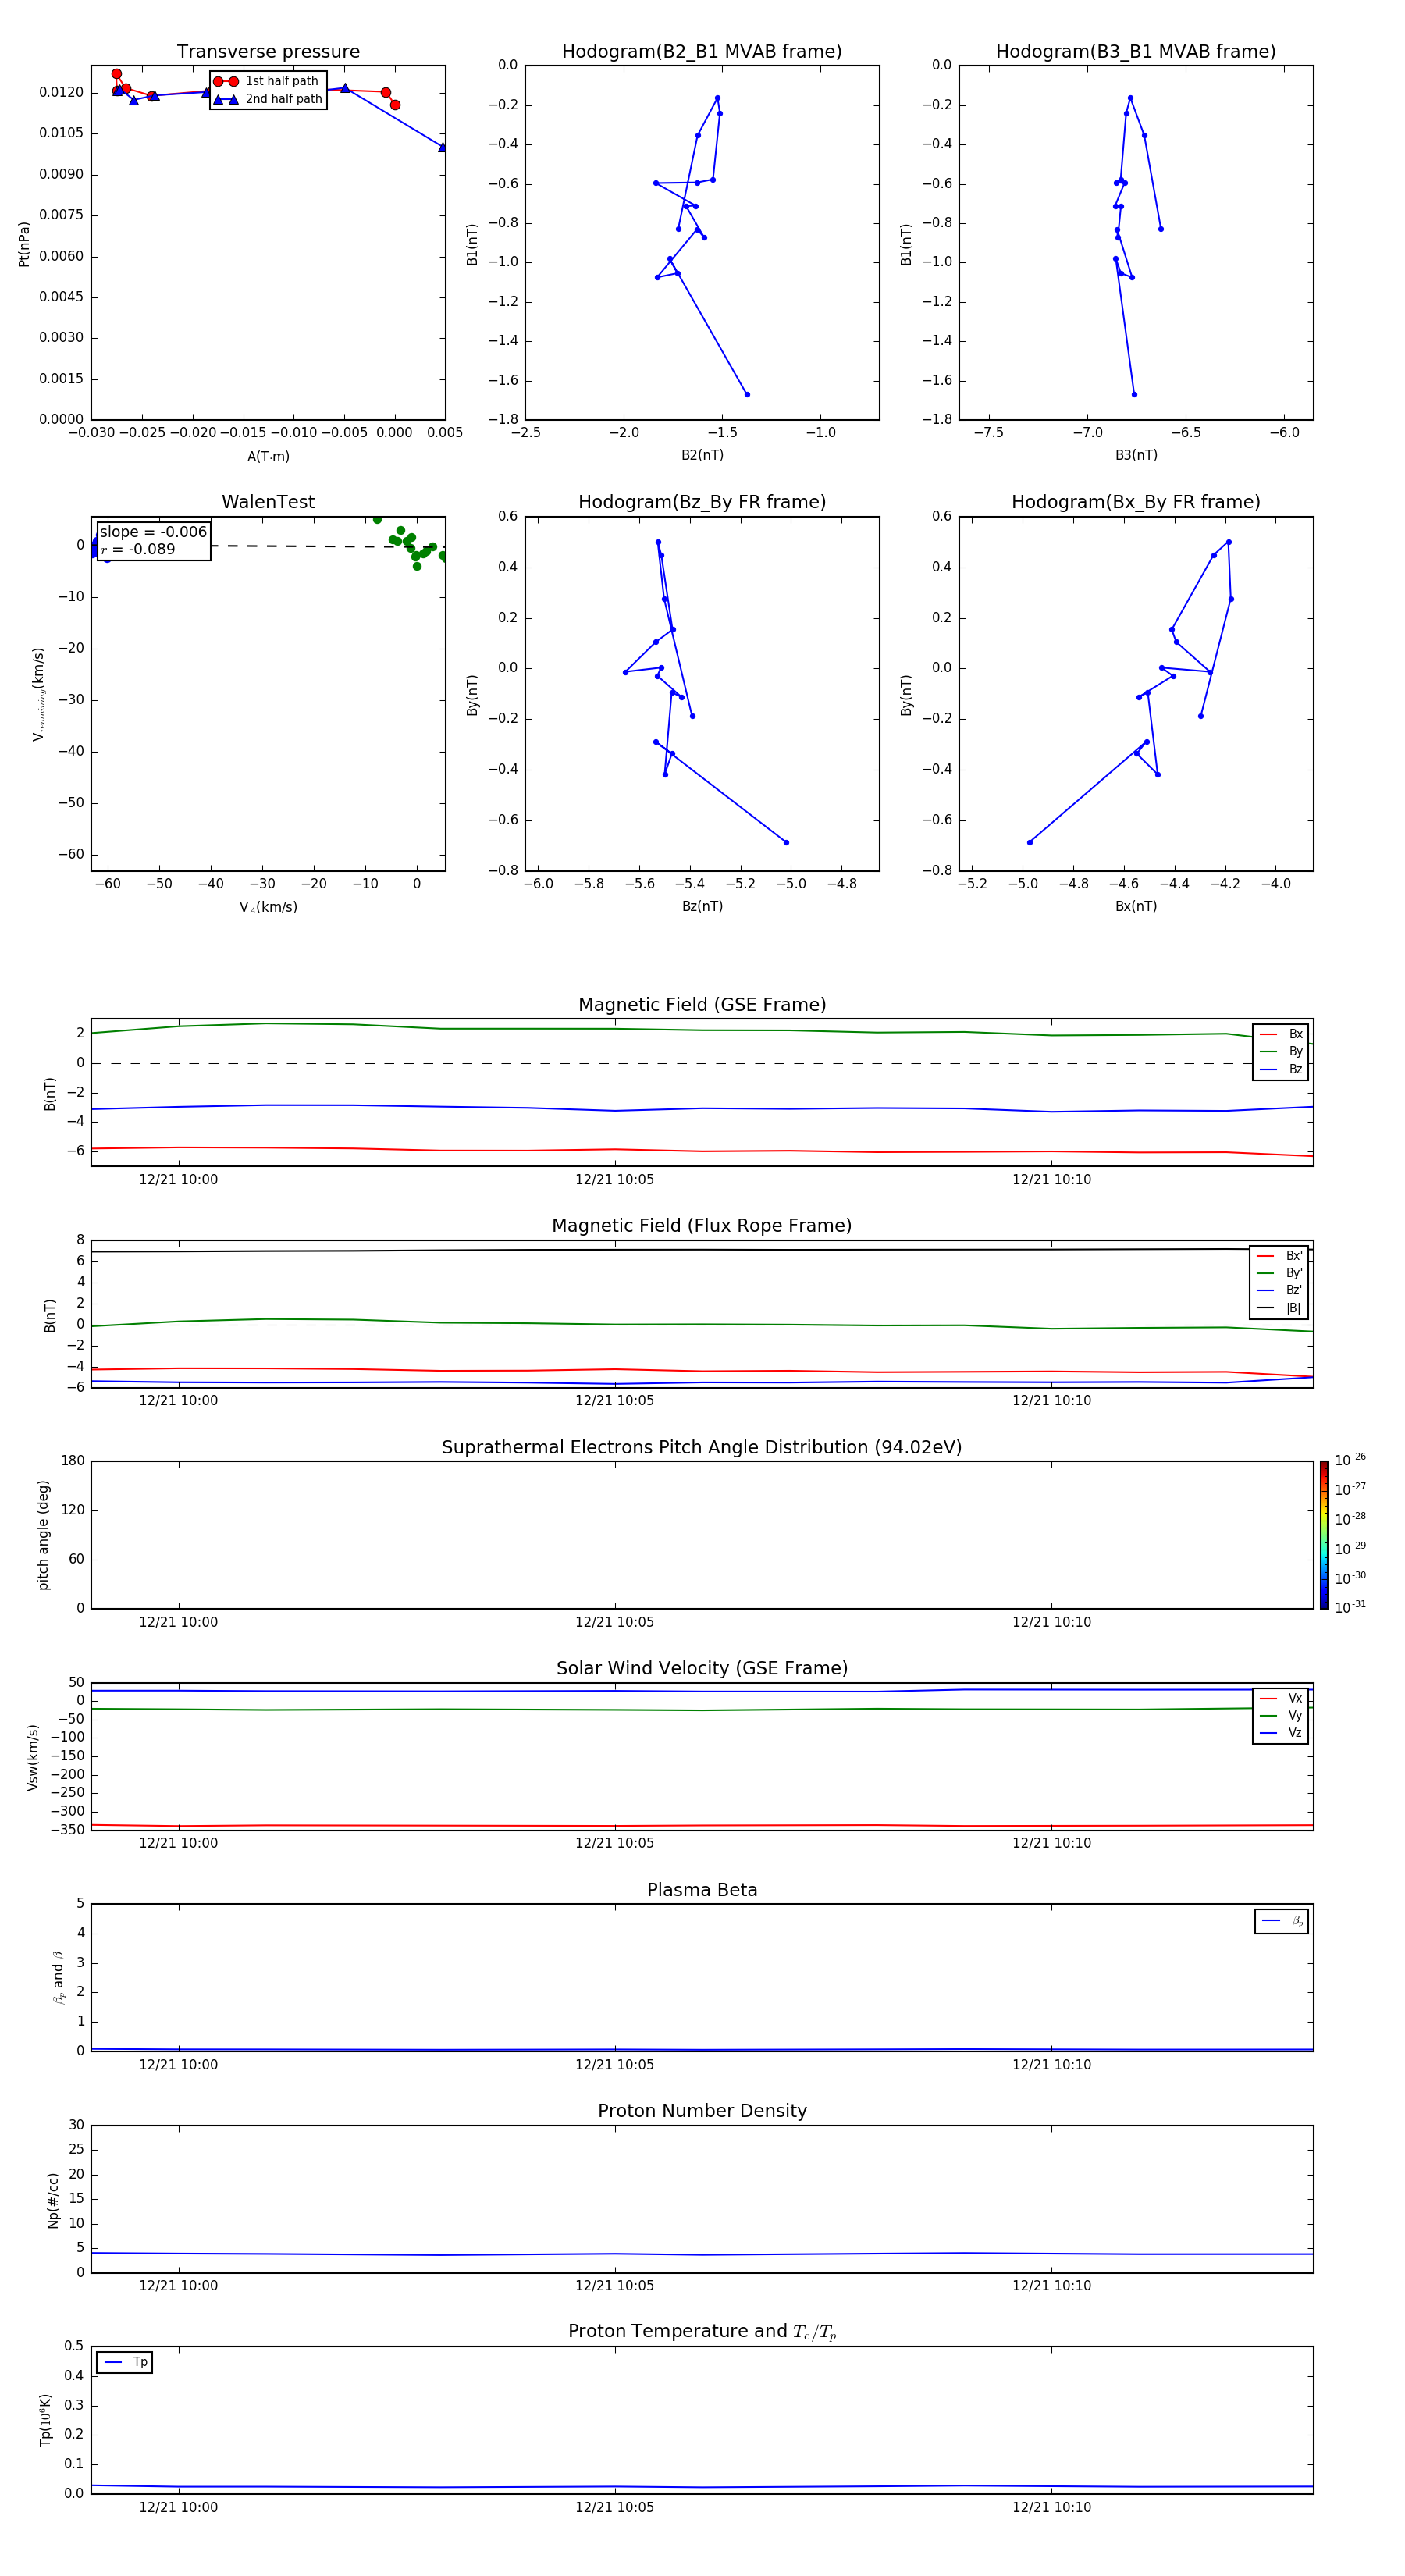Click the lowest data point in Bx_By hodogram
This screenshot has width=1405, height=2576.
1030,842
